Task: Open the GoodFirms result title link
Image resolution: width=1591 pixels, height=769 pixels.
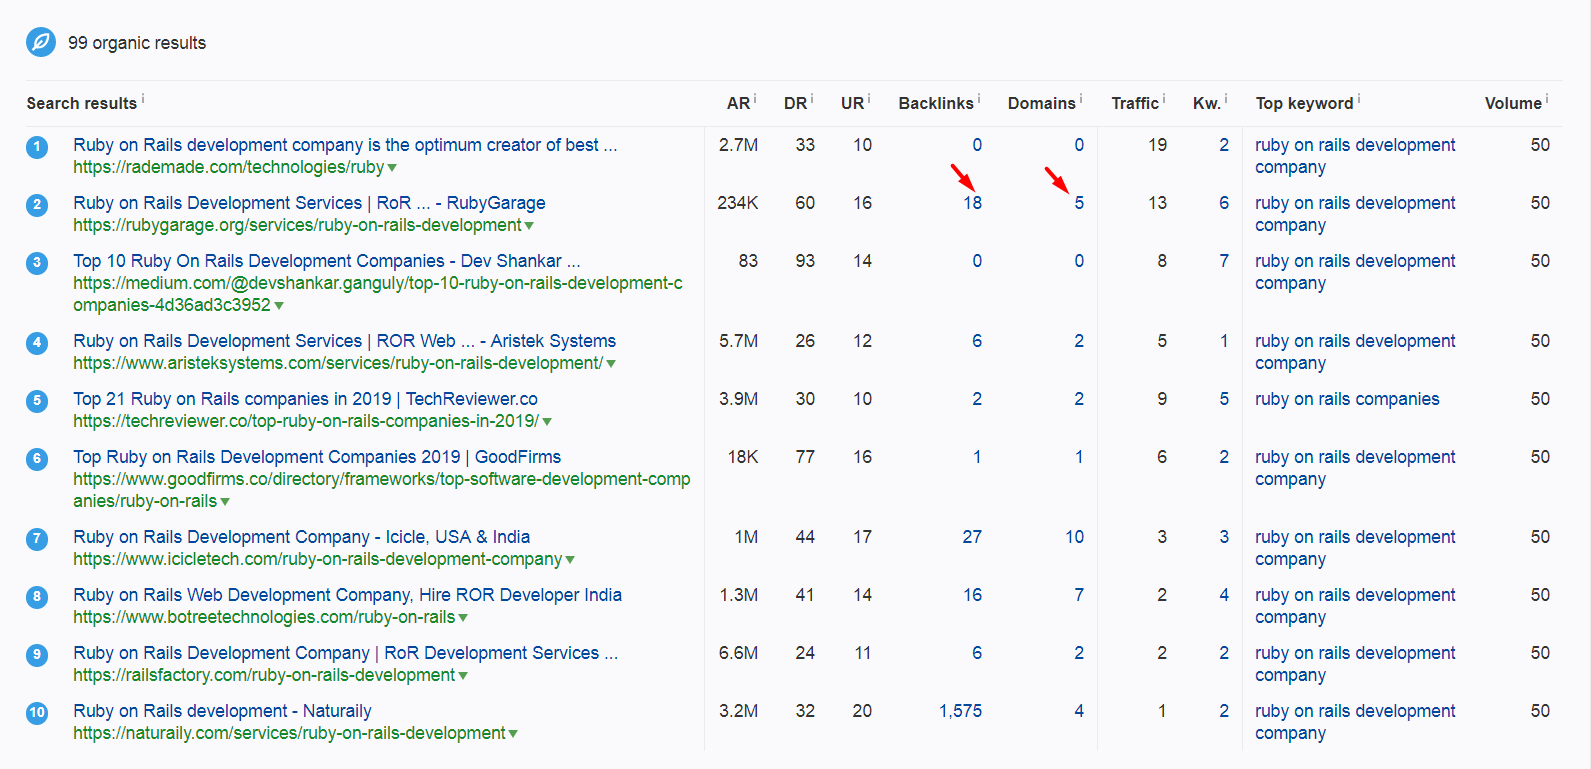Action: tap(317, 457)
